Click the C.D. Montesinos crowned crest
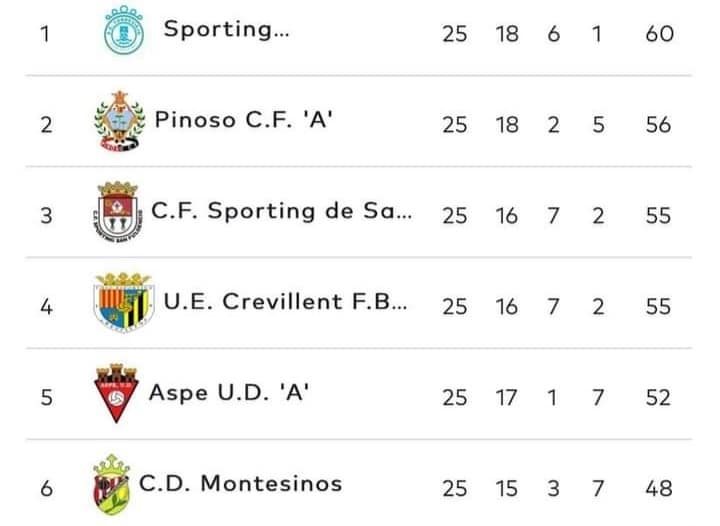Screen dimensions: 720x526 112,484
